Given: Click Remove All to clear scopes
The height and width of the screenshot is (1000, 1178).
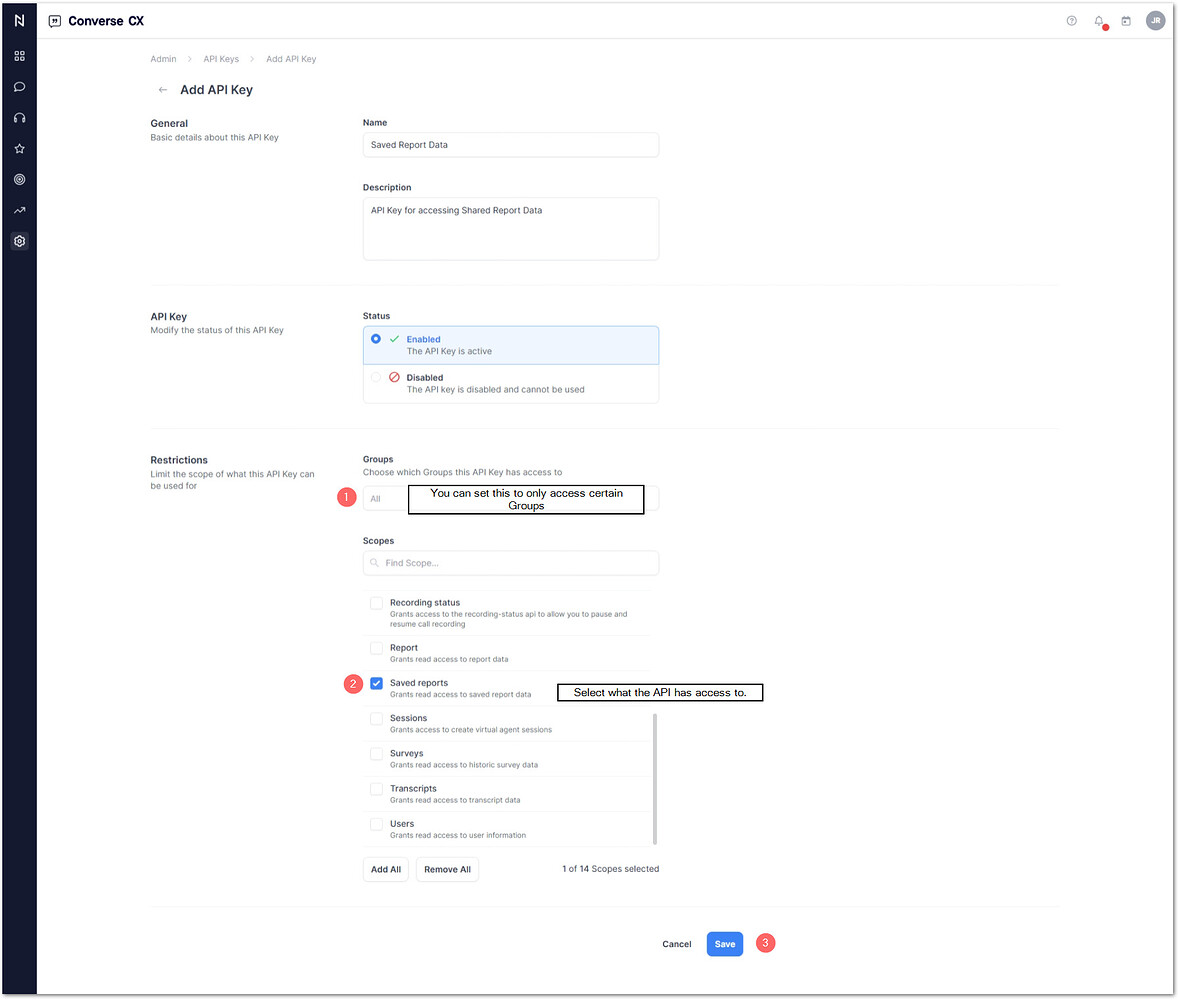Looking at the screenshot, I should tap(447, 869).
